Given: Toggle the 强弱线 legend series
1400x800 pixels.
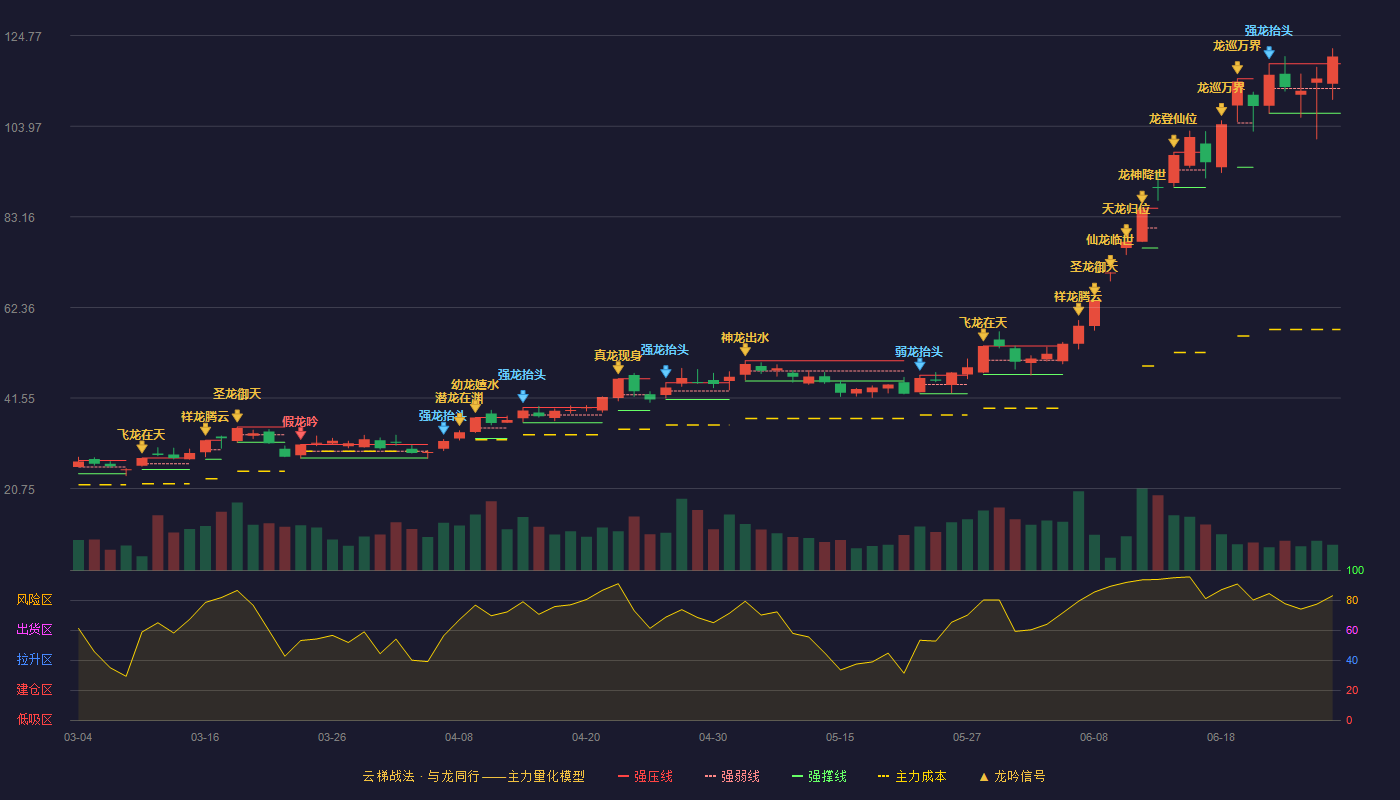Looking at the screenshot, I should 732,776.
